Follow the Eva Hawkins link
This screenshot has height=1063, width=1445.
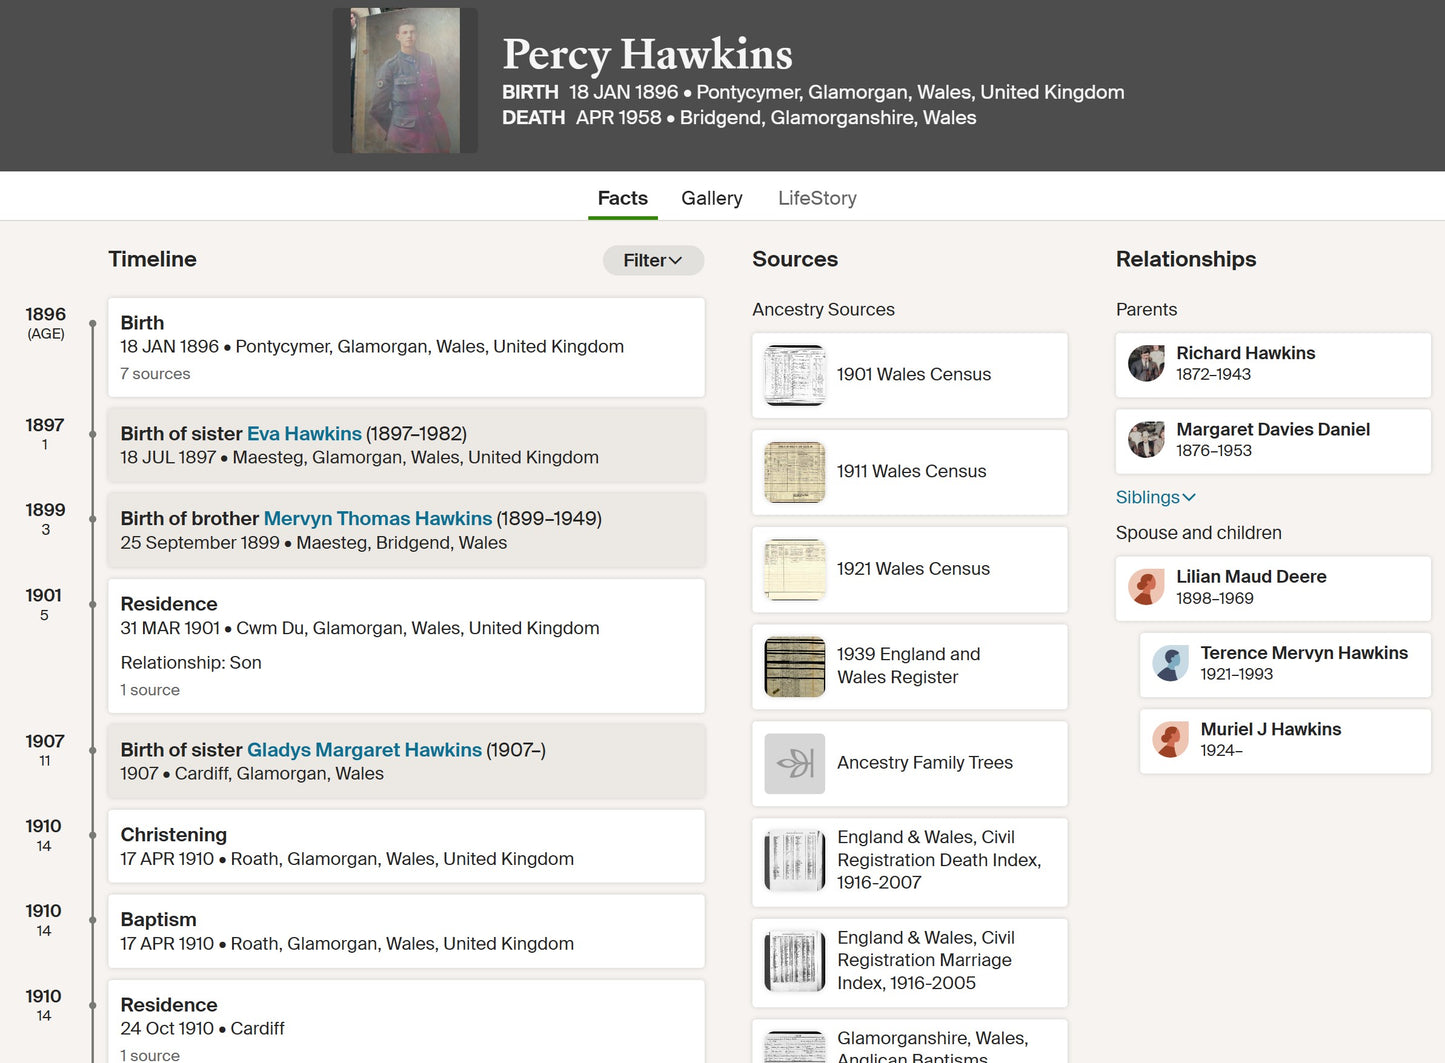pos(304,434)
